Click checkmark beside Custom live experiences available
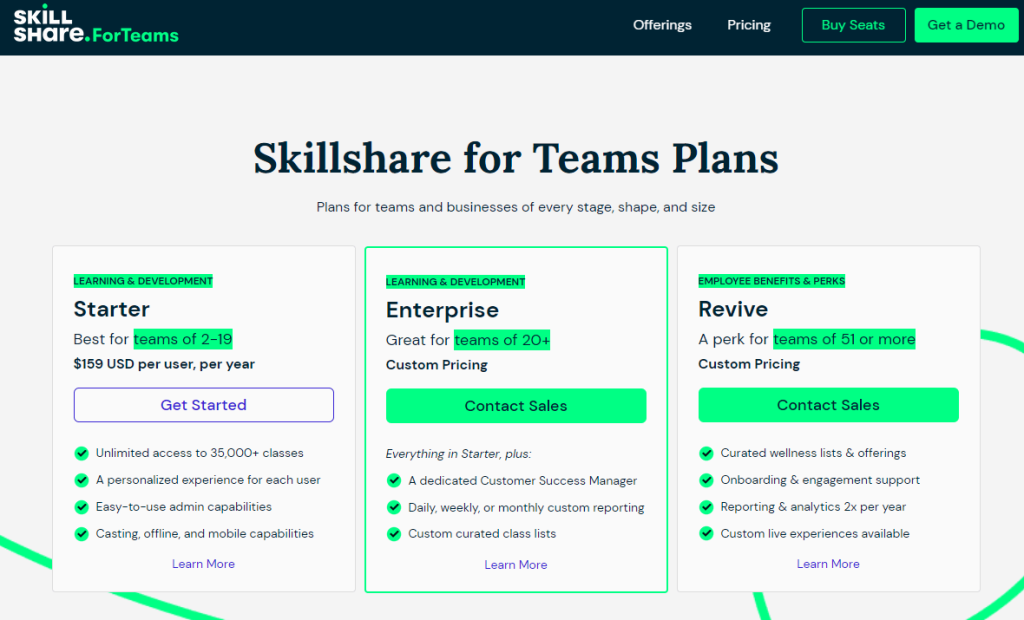 click(706, 534)
